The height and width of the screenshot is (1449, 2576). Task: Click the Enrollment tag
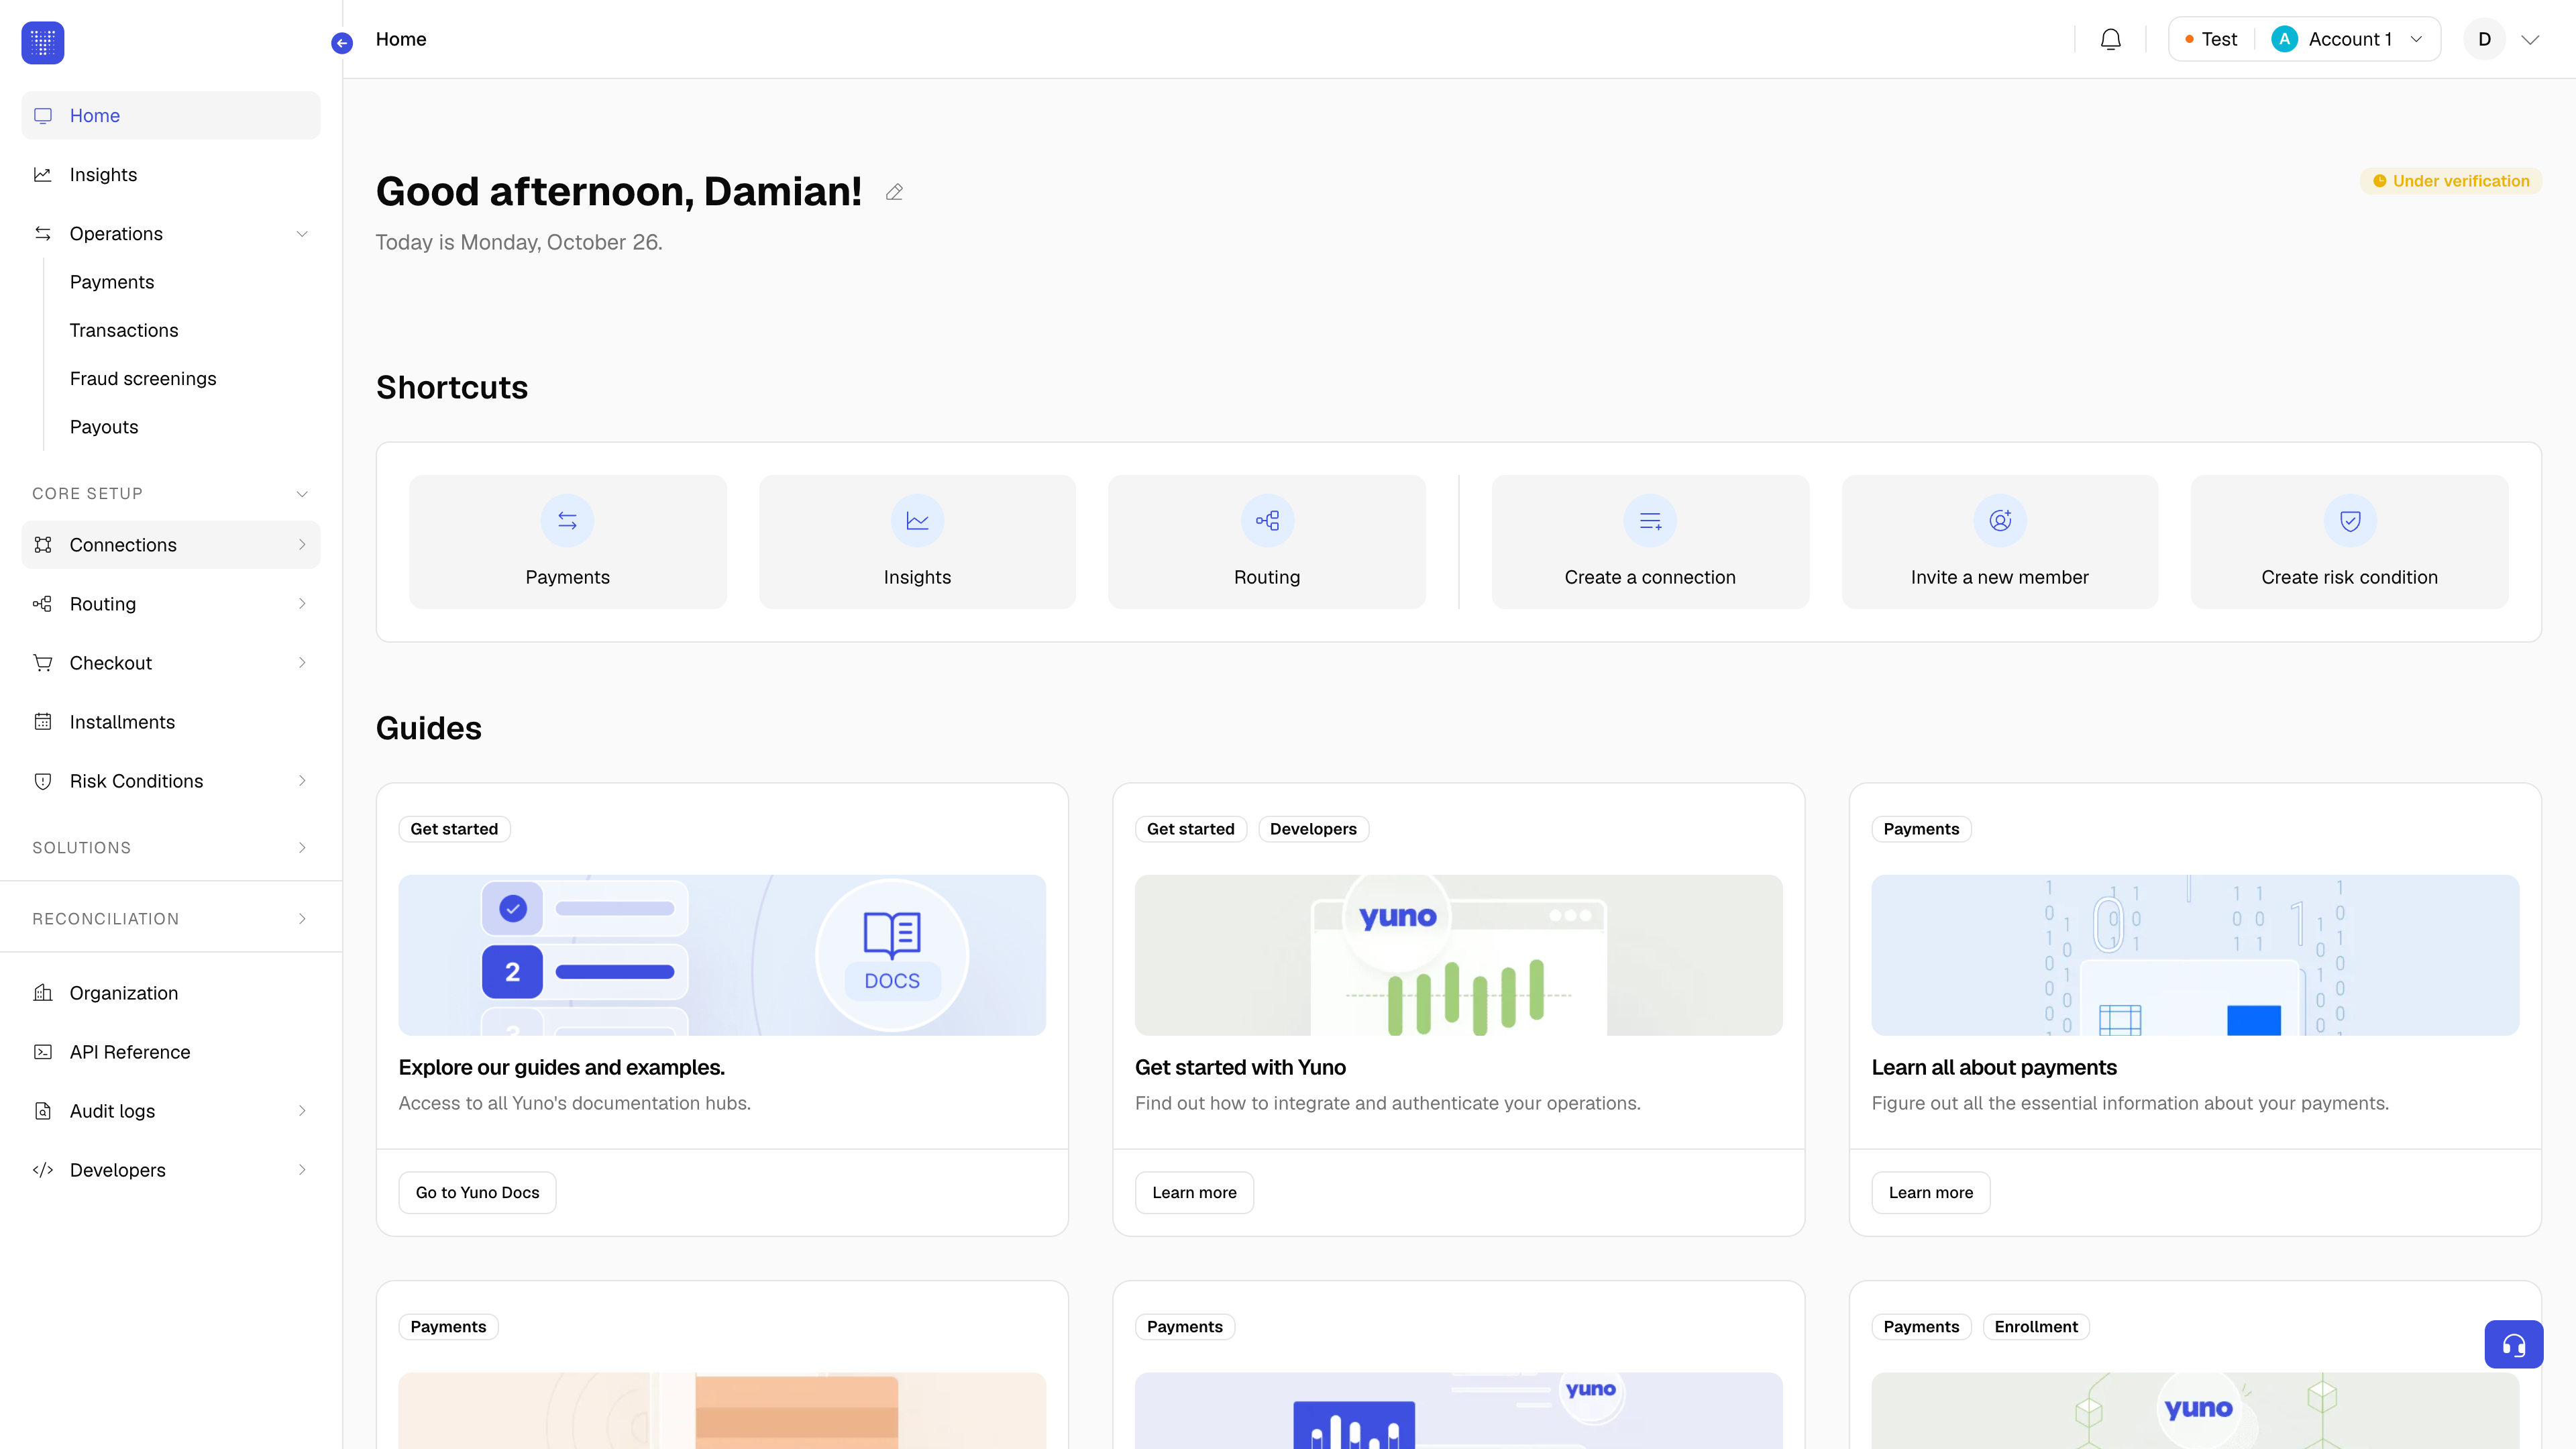[2036, 1327]
